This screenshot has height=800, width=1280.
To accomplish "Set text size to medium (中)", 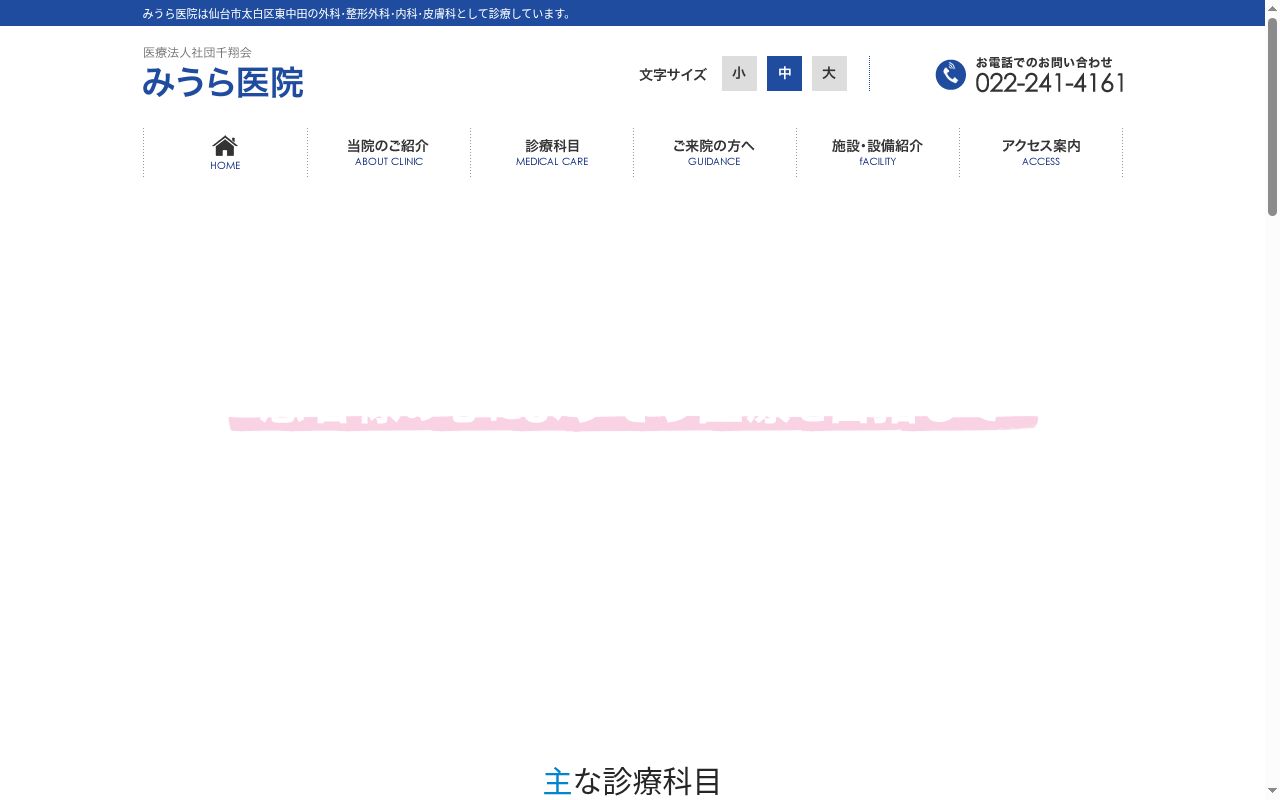I will click(784, 74).
